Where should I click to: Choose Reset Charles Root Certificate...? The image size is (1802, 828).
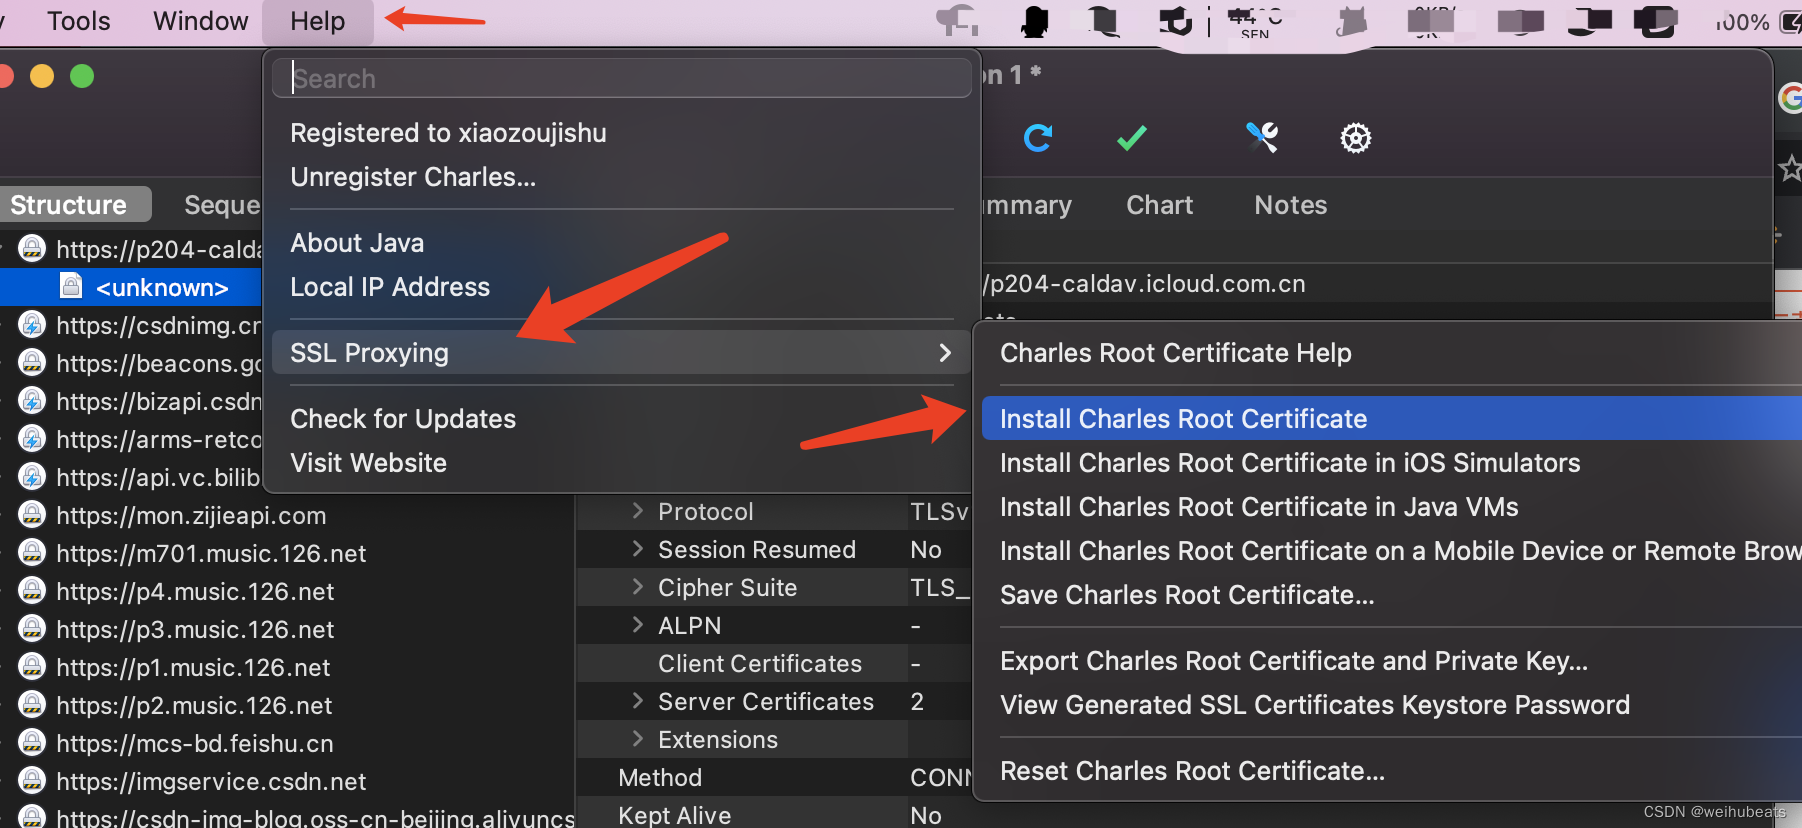pyautogui.click(x=1192, y=771)
